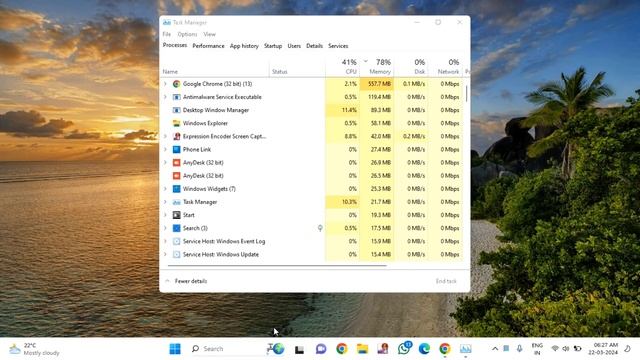The width and height of the screenshot is (640, 360).
Task: Click the ENG IN language indicator
Action: [x=537, y=349]
